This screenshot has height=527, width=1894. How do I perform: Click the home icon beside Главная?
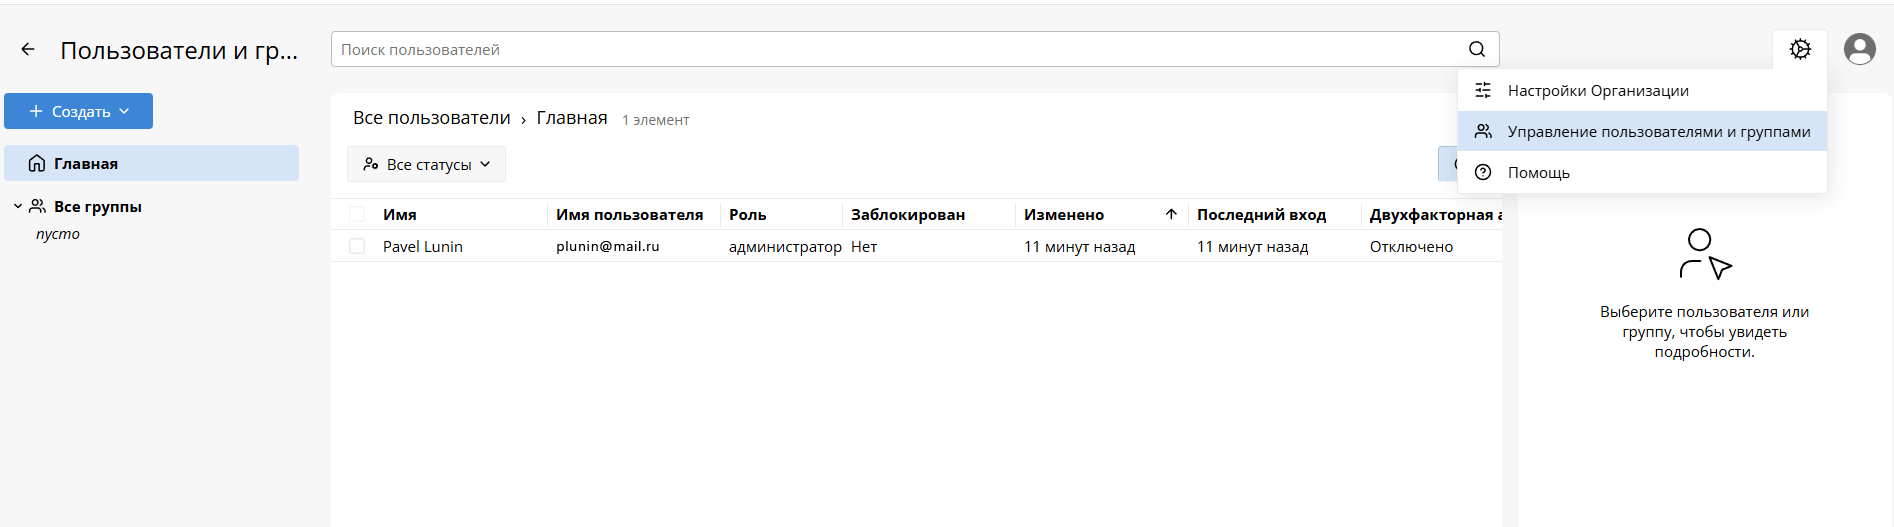37,163
